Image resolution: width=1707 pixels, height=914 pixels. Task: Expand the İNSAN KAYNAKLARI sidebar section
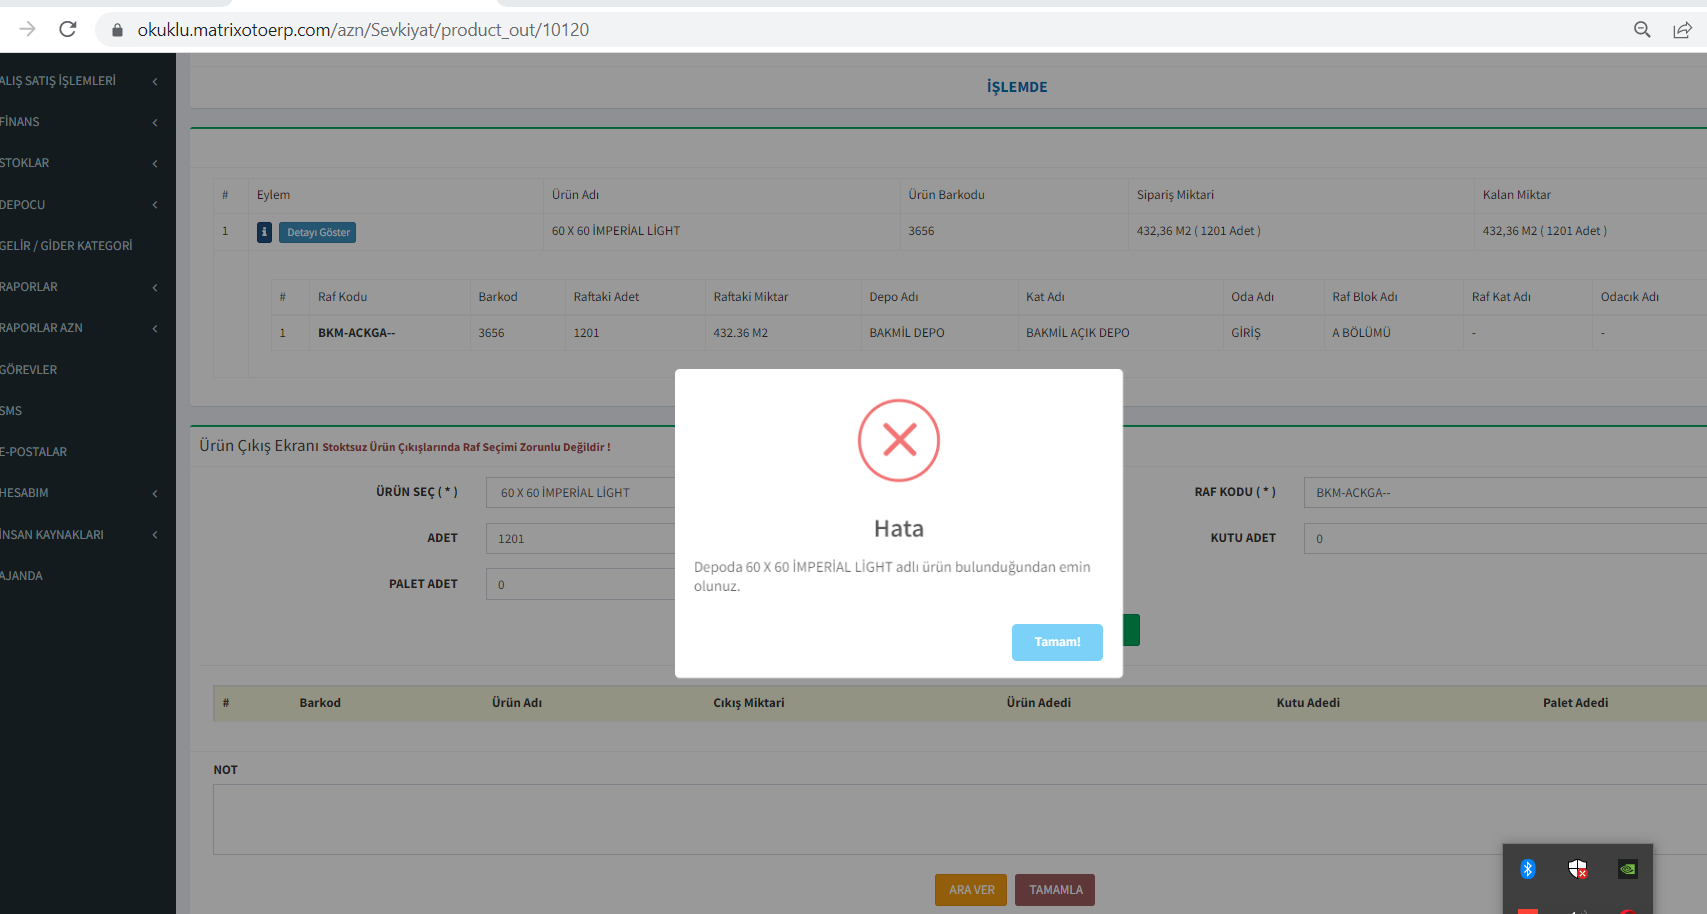78,535
